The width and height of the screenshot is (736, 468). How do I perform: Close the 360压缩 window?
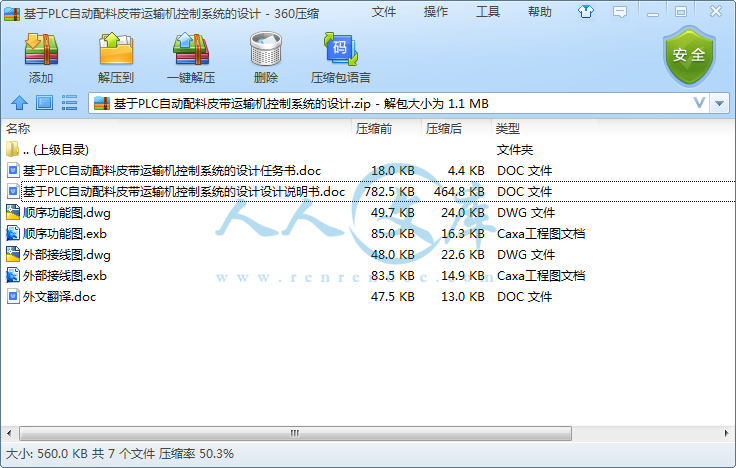click(716, 11)
